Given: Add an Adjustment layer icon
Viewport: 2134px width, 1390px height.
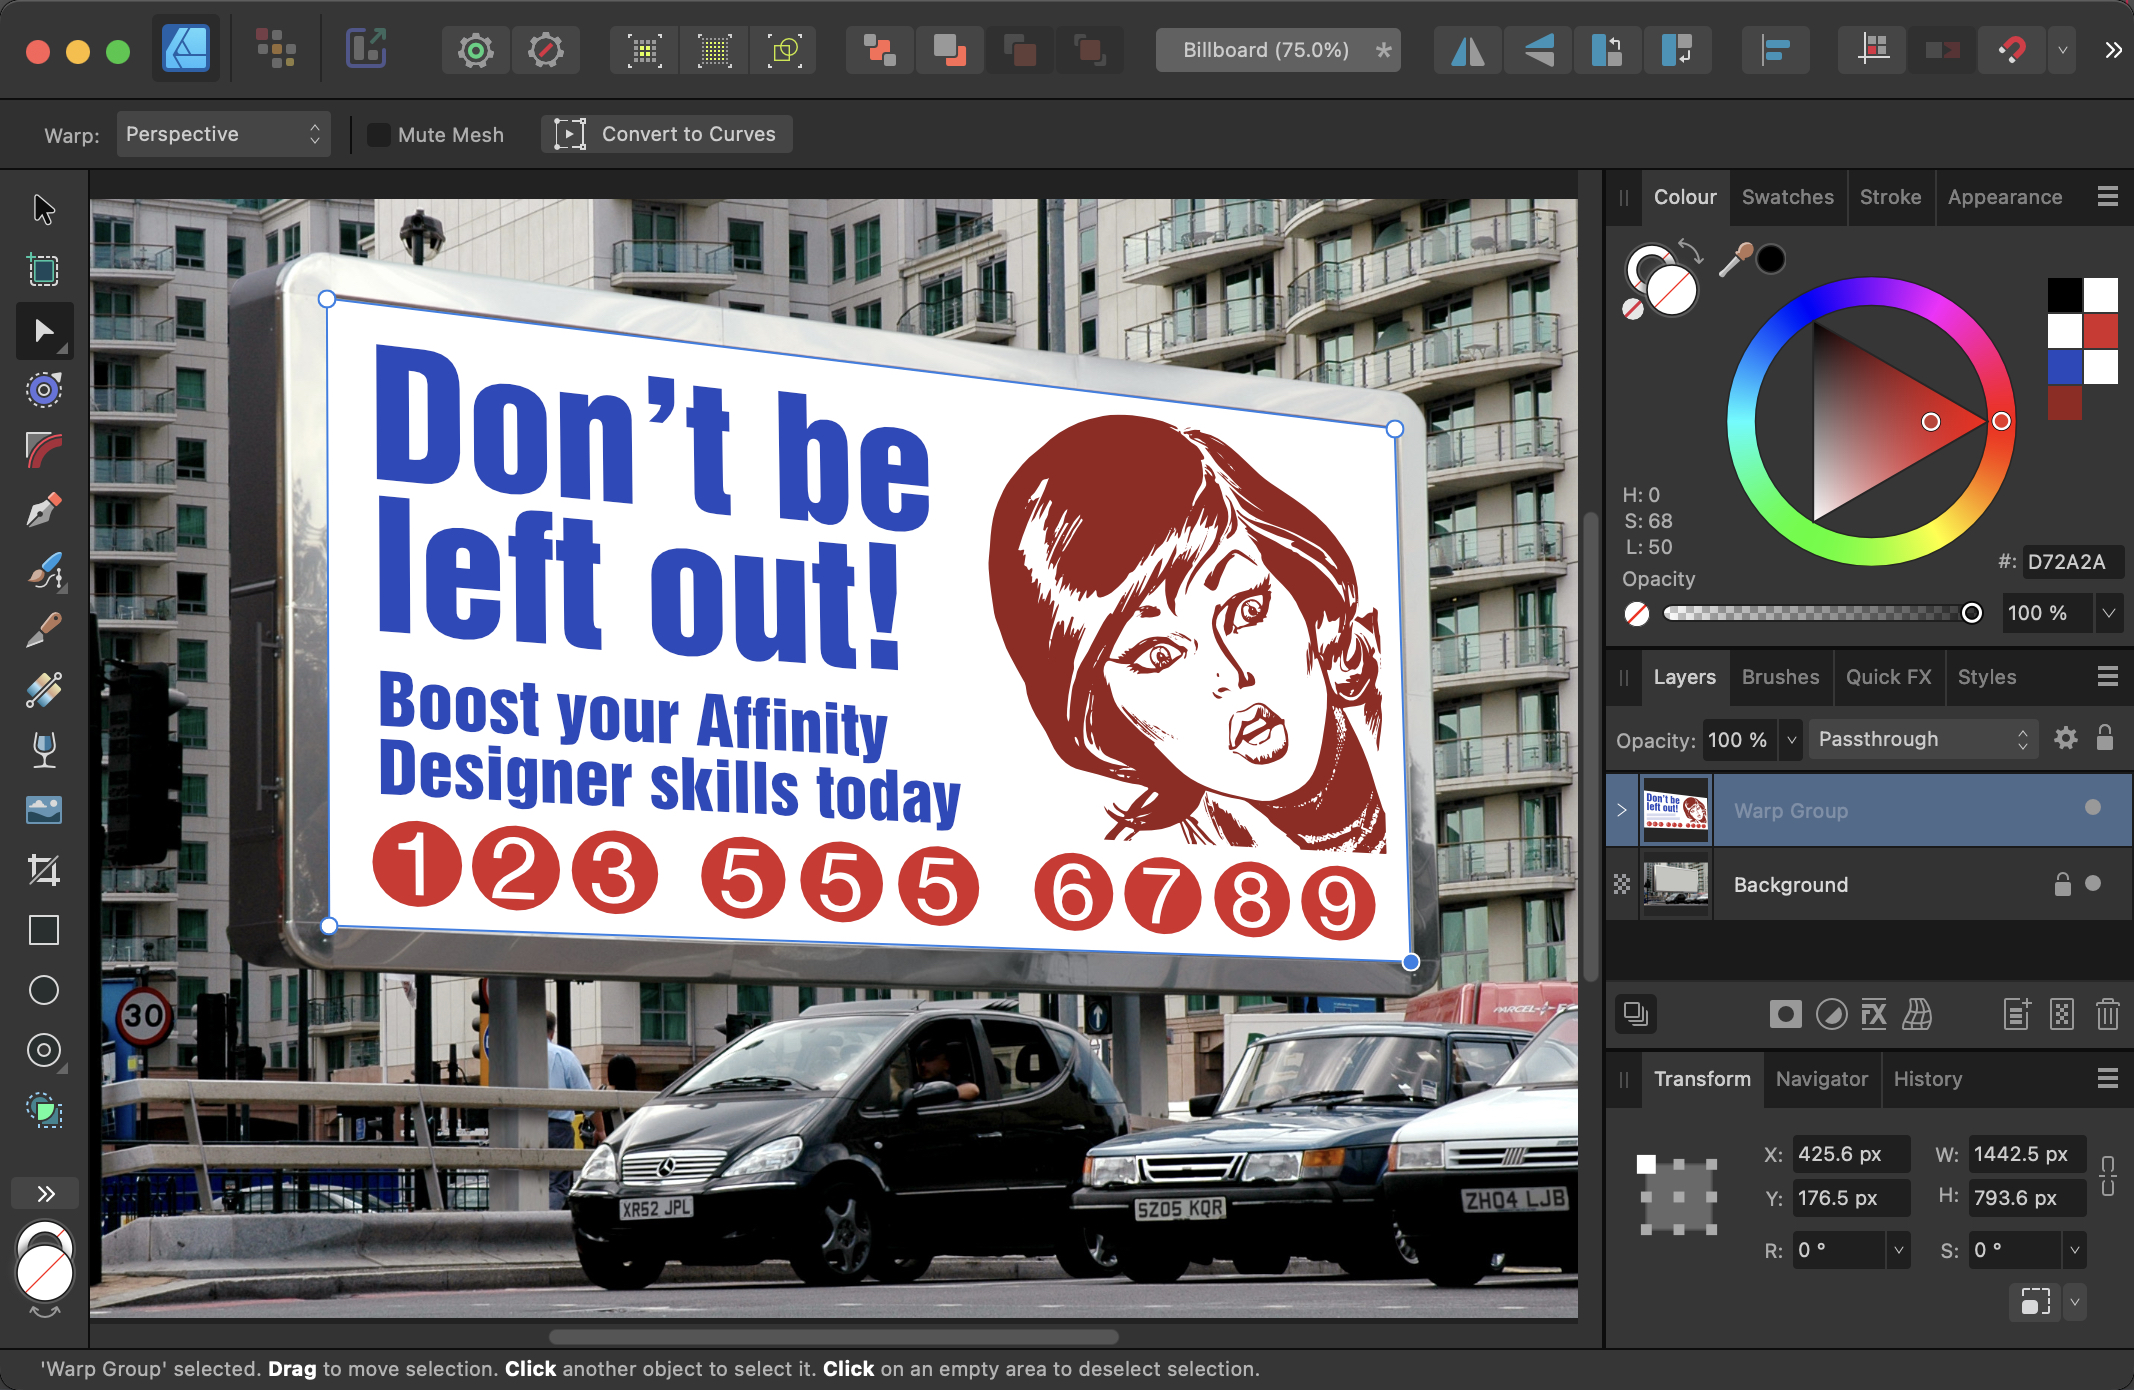Looking at the screenshot, I should click(1831, 1015).
